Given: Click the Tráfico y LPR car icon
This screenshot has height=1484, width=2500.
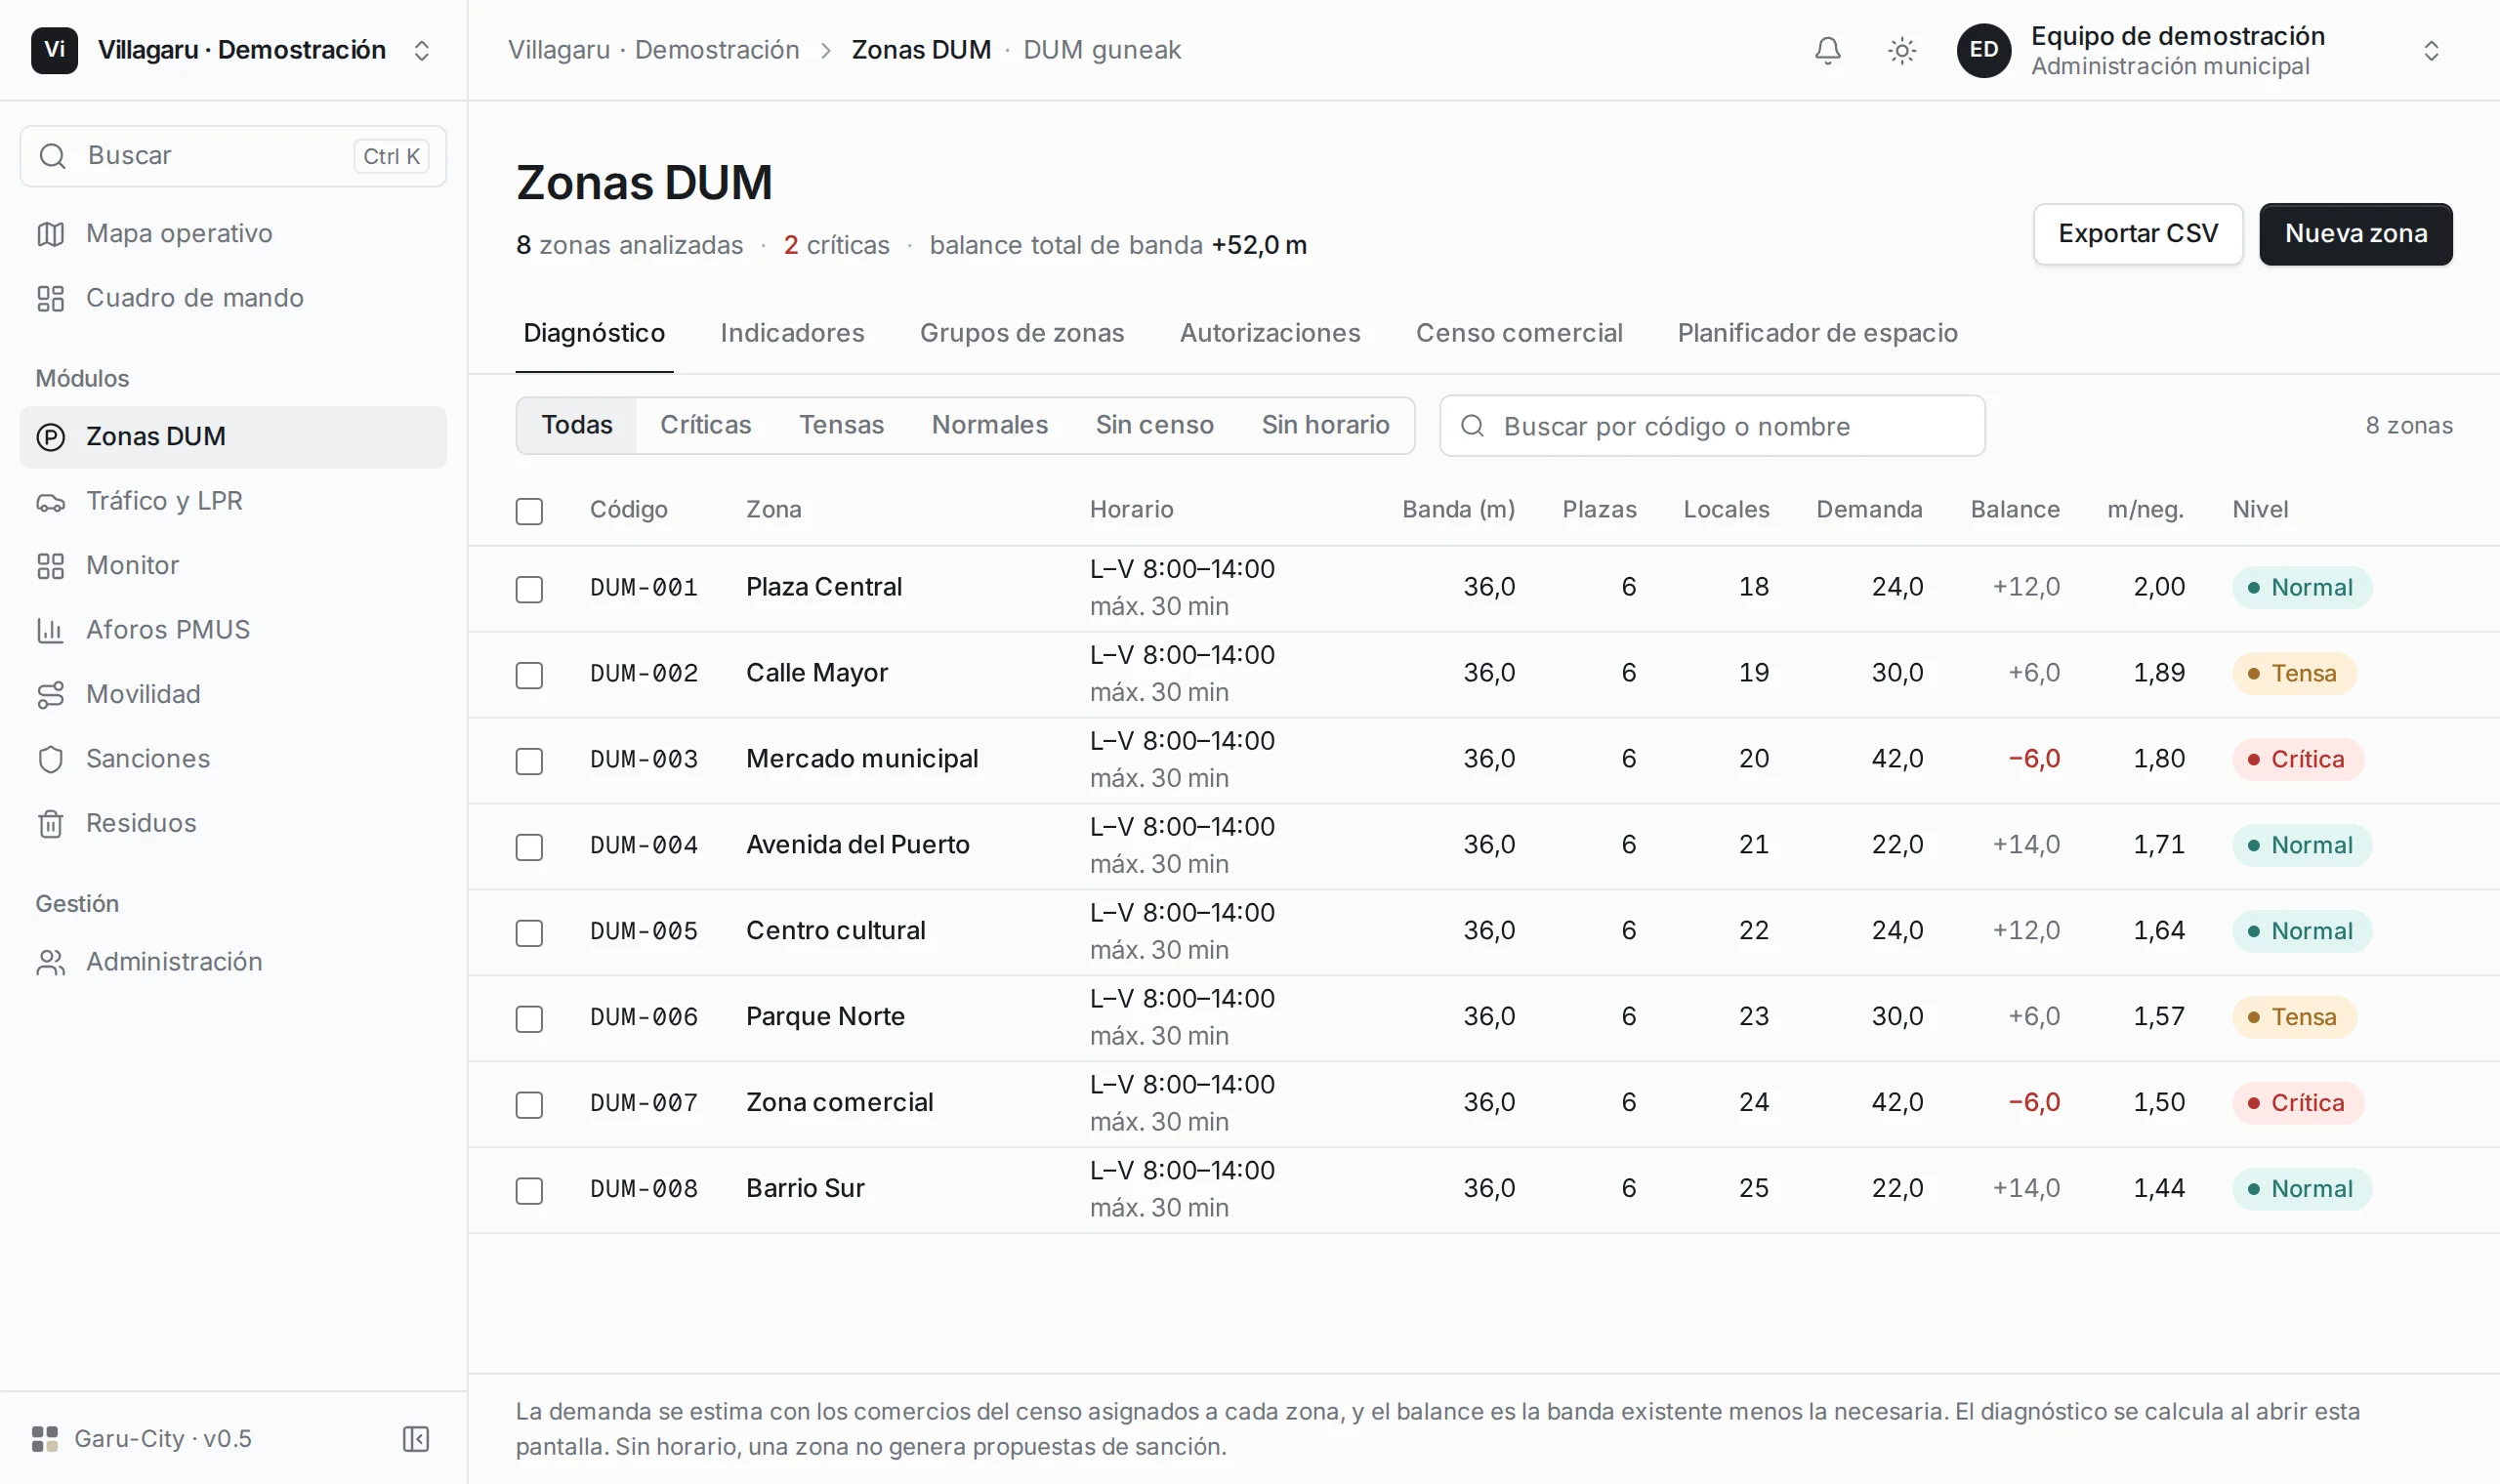Looking at the screenshot, I should point(51,502).
